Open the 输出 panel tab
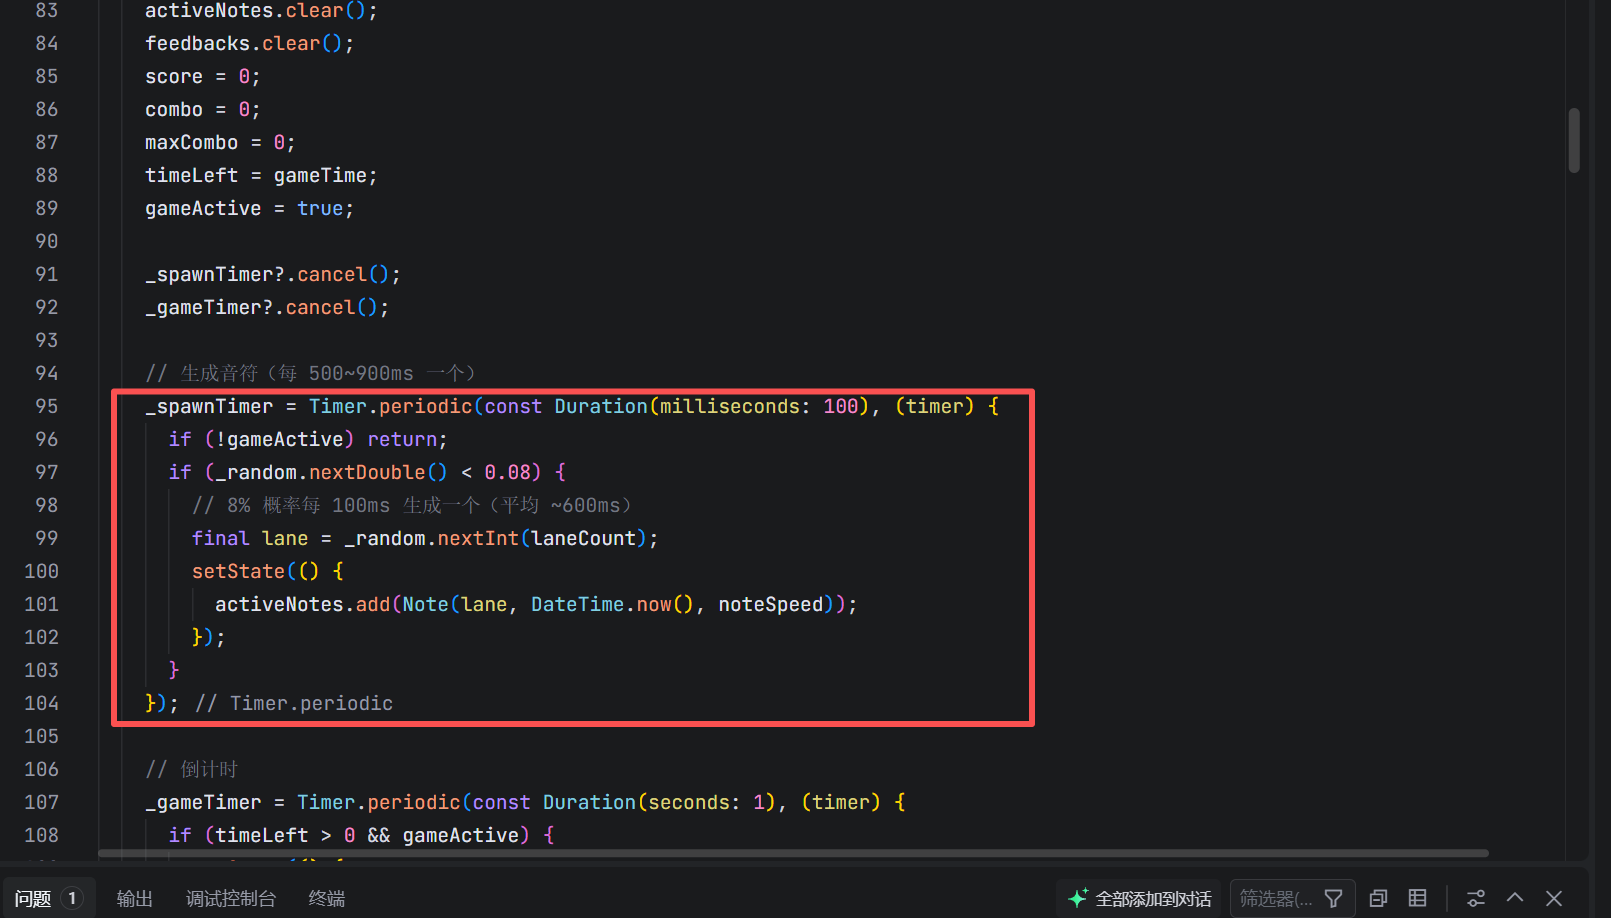 134,898
